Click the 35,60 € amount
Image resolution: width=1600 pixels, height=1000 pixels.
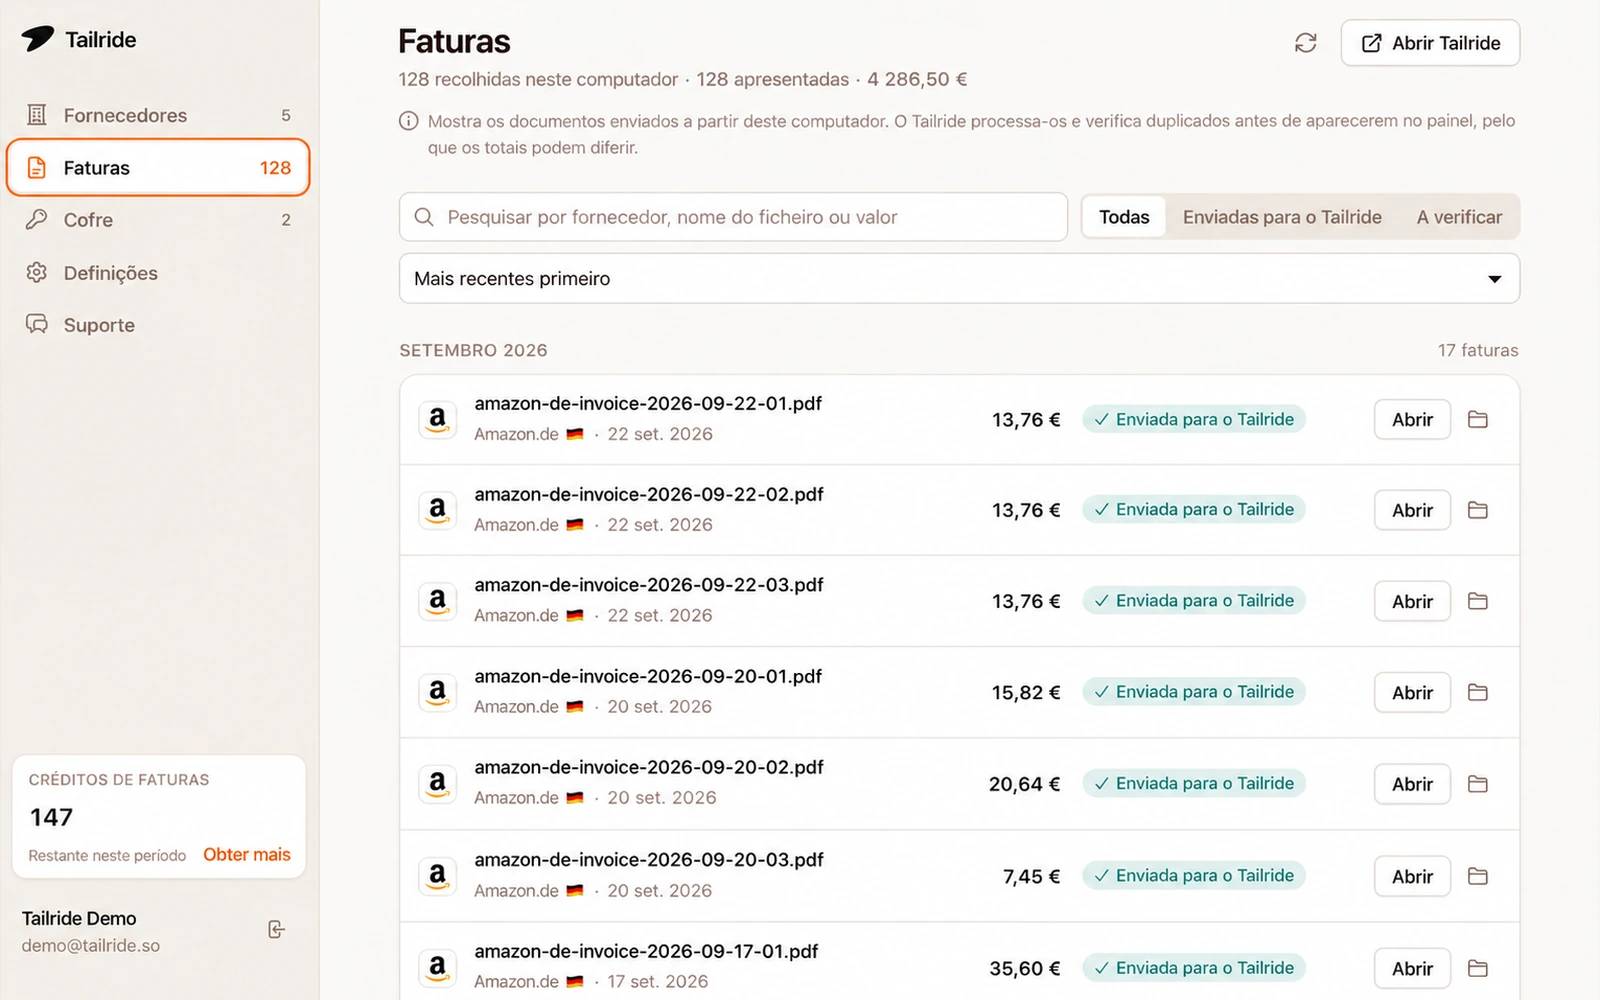pyautogui.click(x=1024, y=968)
